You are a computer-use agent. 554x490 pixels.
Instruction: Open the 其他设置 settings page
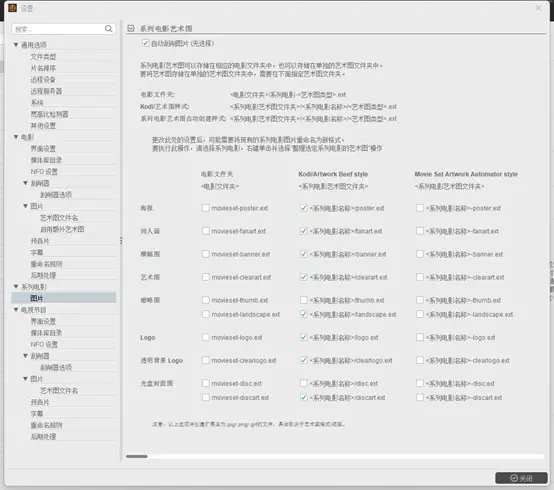pyautogui.click(x=43, y=125)
